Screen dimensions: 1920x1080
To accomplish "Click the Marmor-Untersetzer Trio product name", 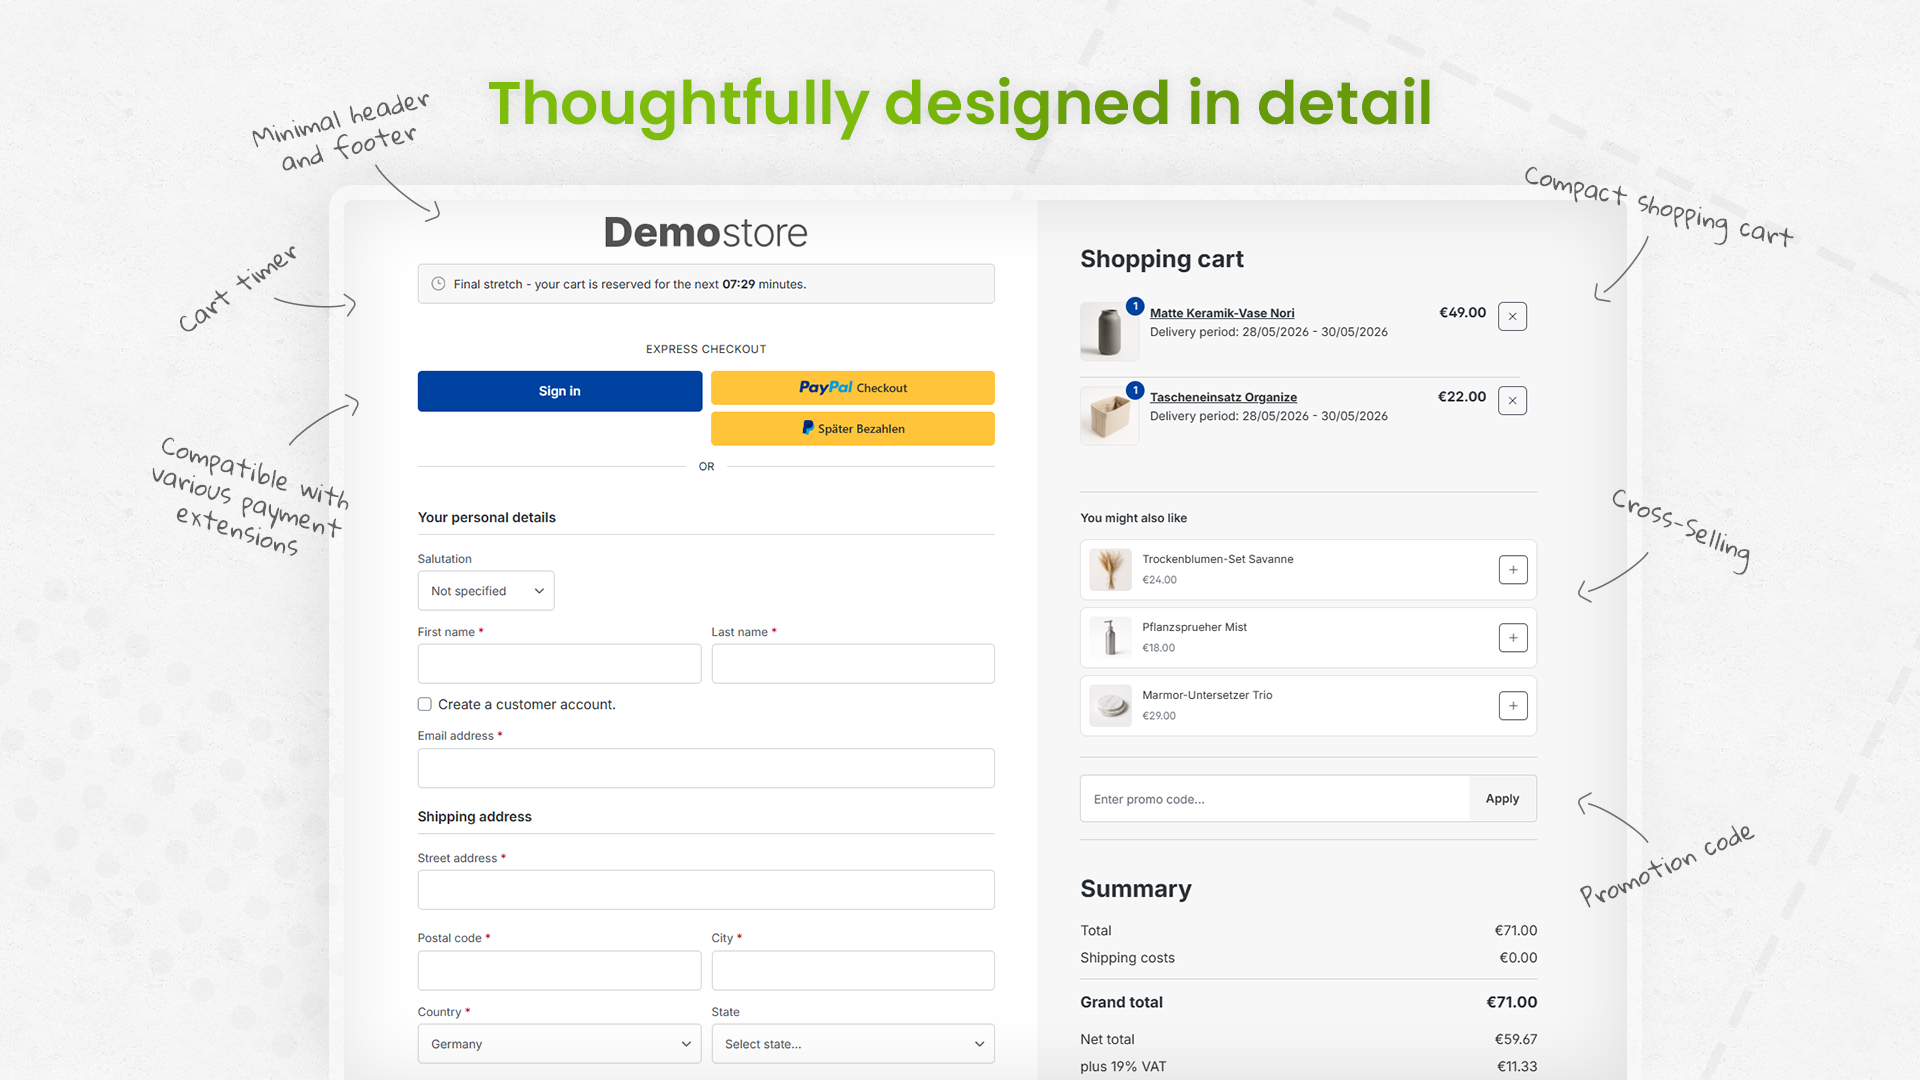I will 1207,695.
